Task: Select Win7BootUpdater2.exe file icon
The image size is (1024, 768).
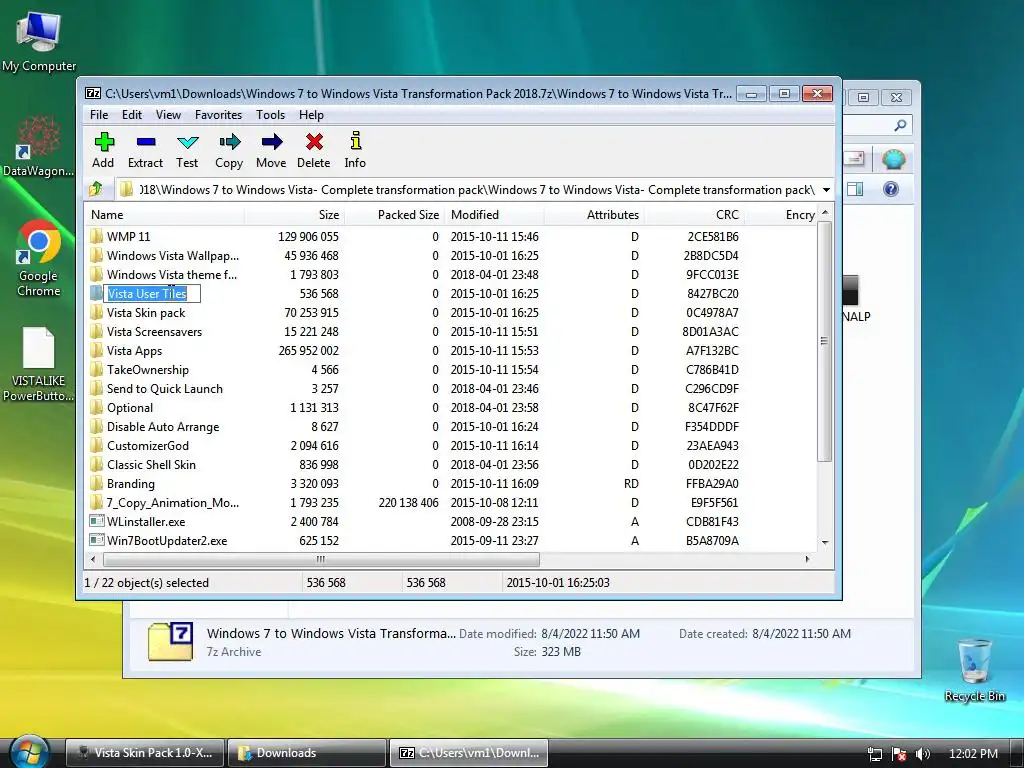Action: pyautogui.click(x=97, y=540)
